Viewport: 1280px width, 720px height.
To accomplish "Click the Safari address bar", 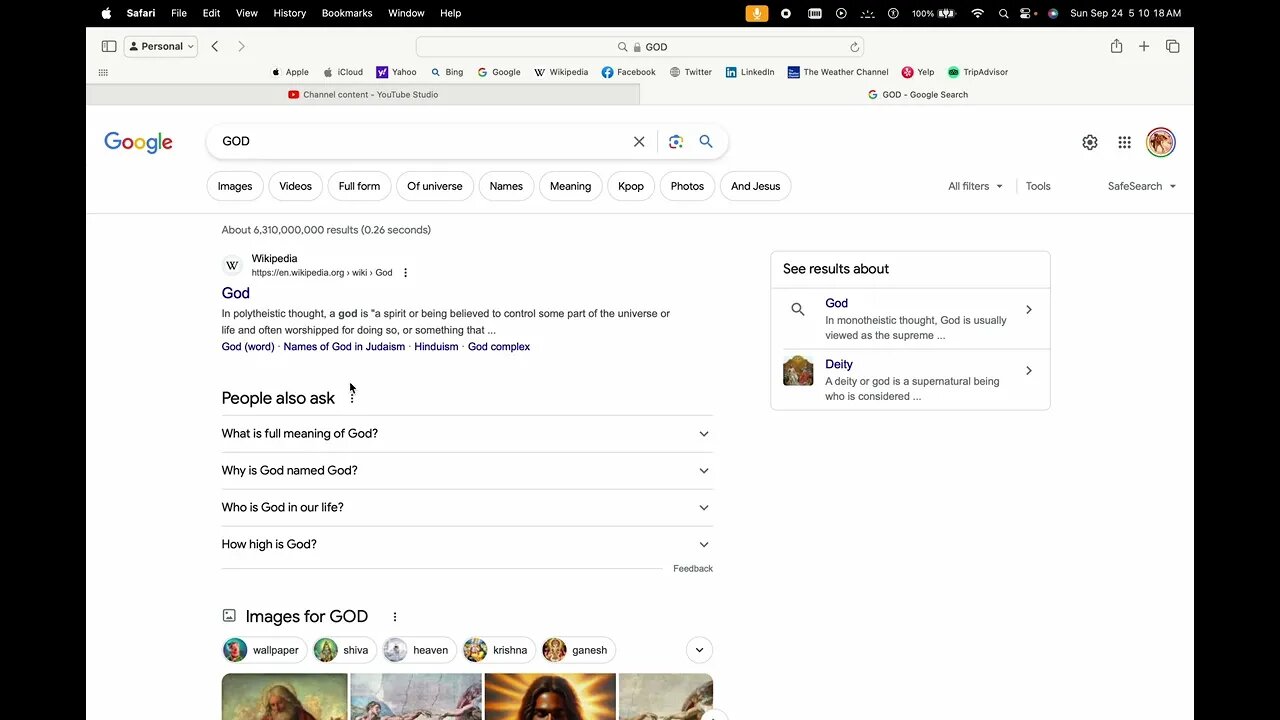I will click(x=640, y=47).
